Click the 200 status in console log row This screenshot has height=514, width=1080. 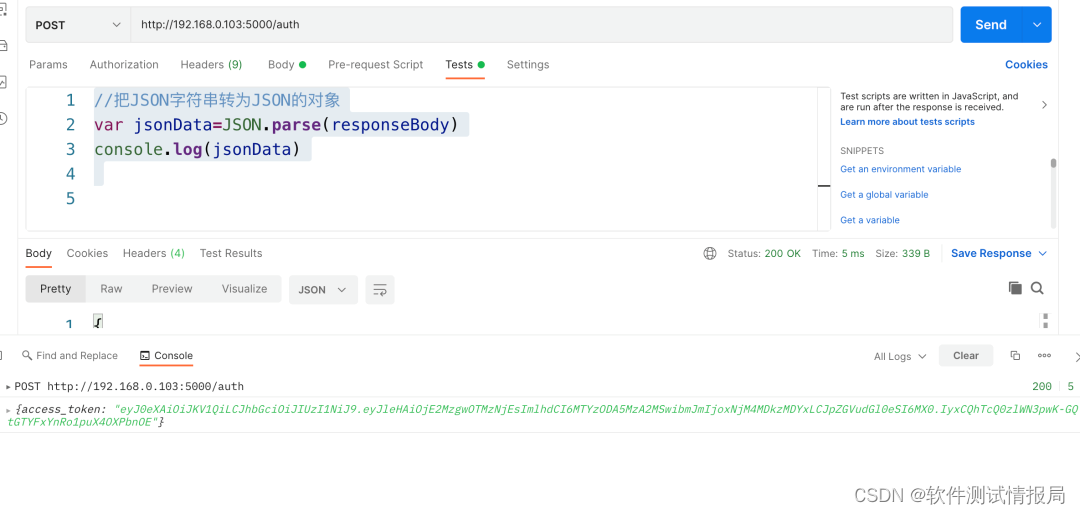pos(1041,387)
